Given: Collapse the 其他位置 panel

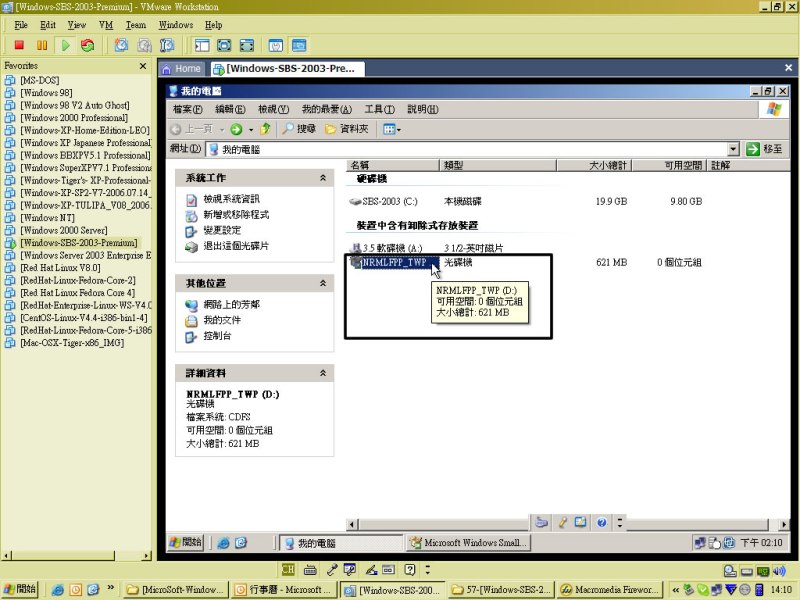Looking at the screenshot, I should coord(323,283).
